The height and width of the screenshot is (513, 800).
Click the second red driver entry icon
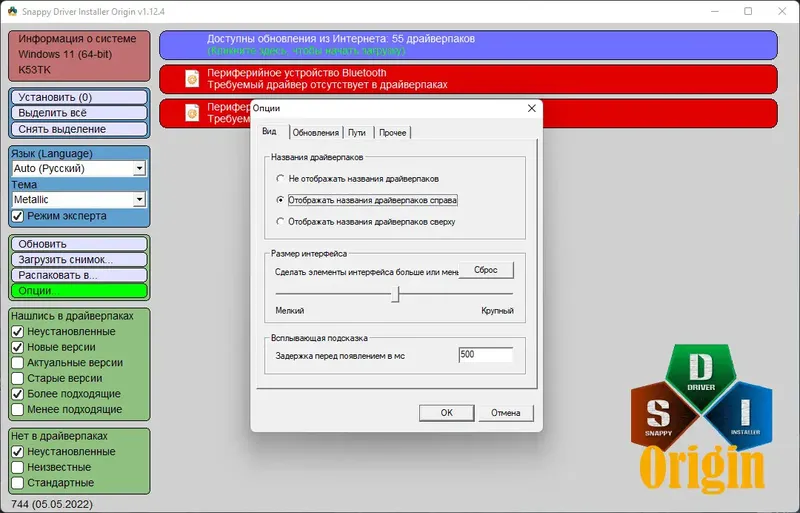click(x=192, y=113)
